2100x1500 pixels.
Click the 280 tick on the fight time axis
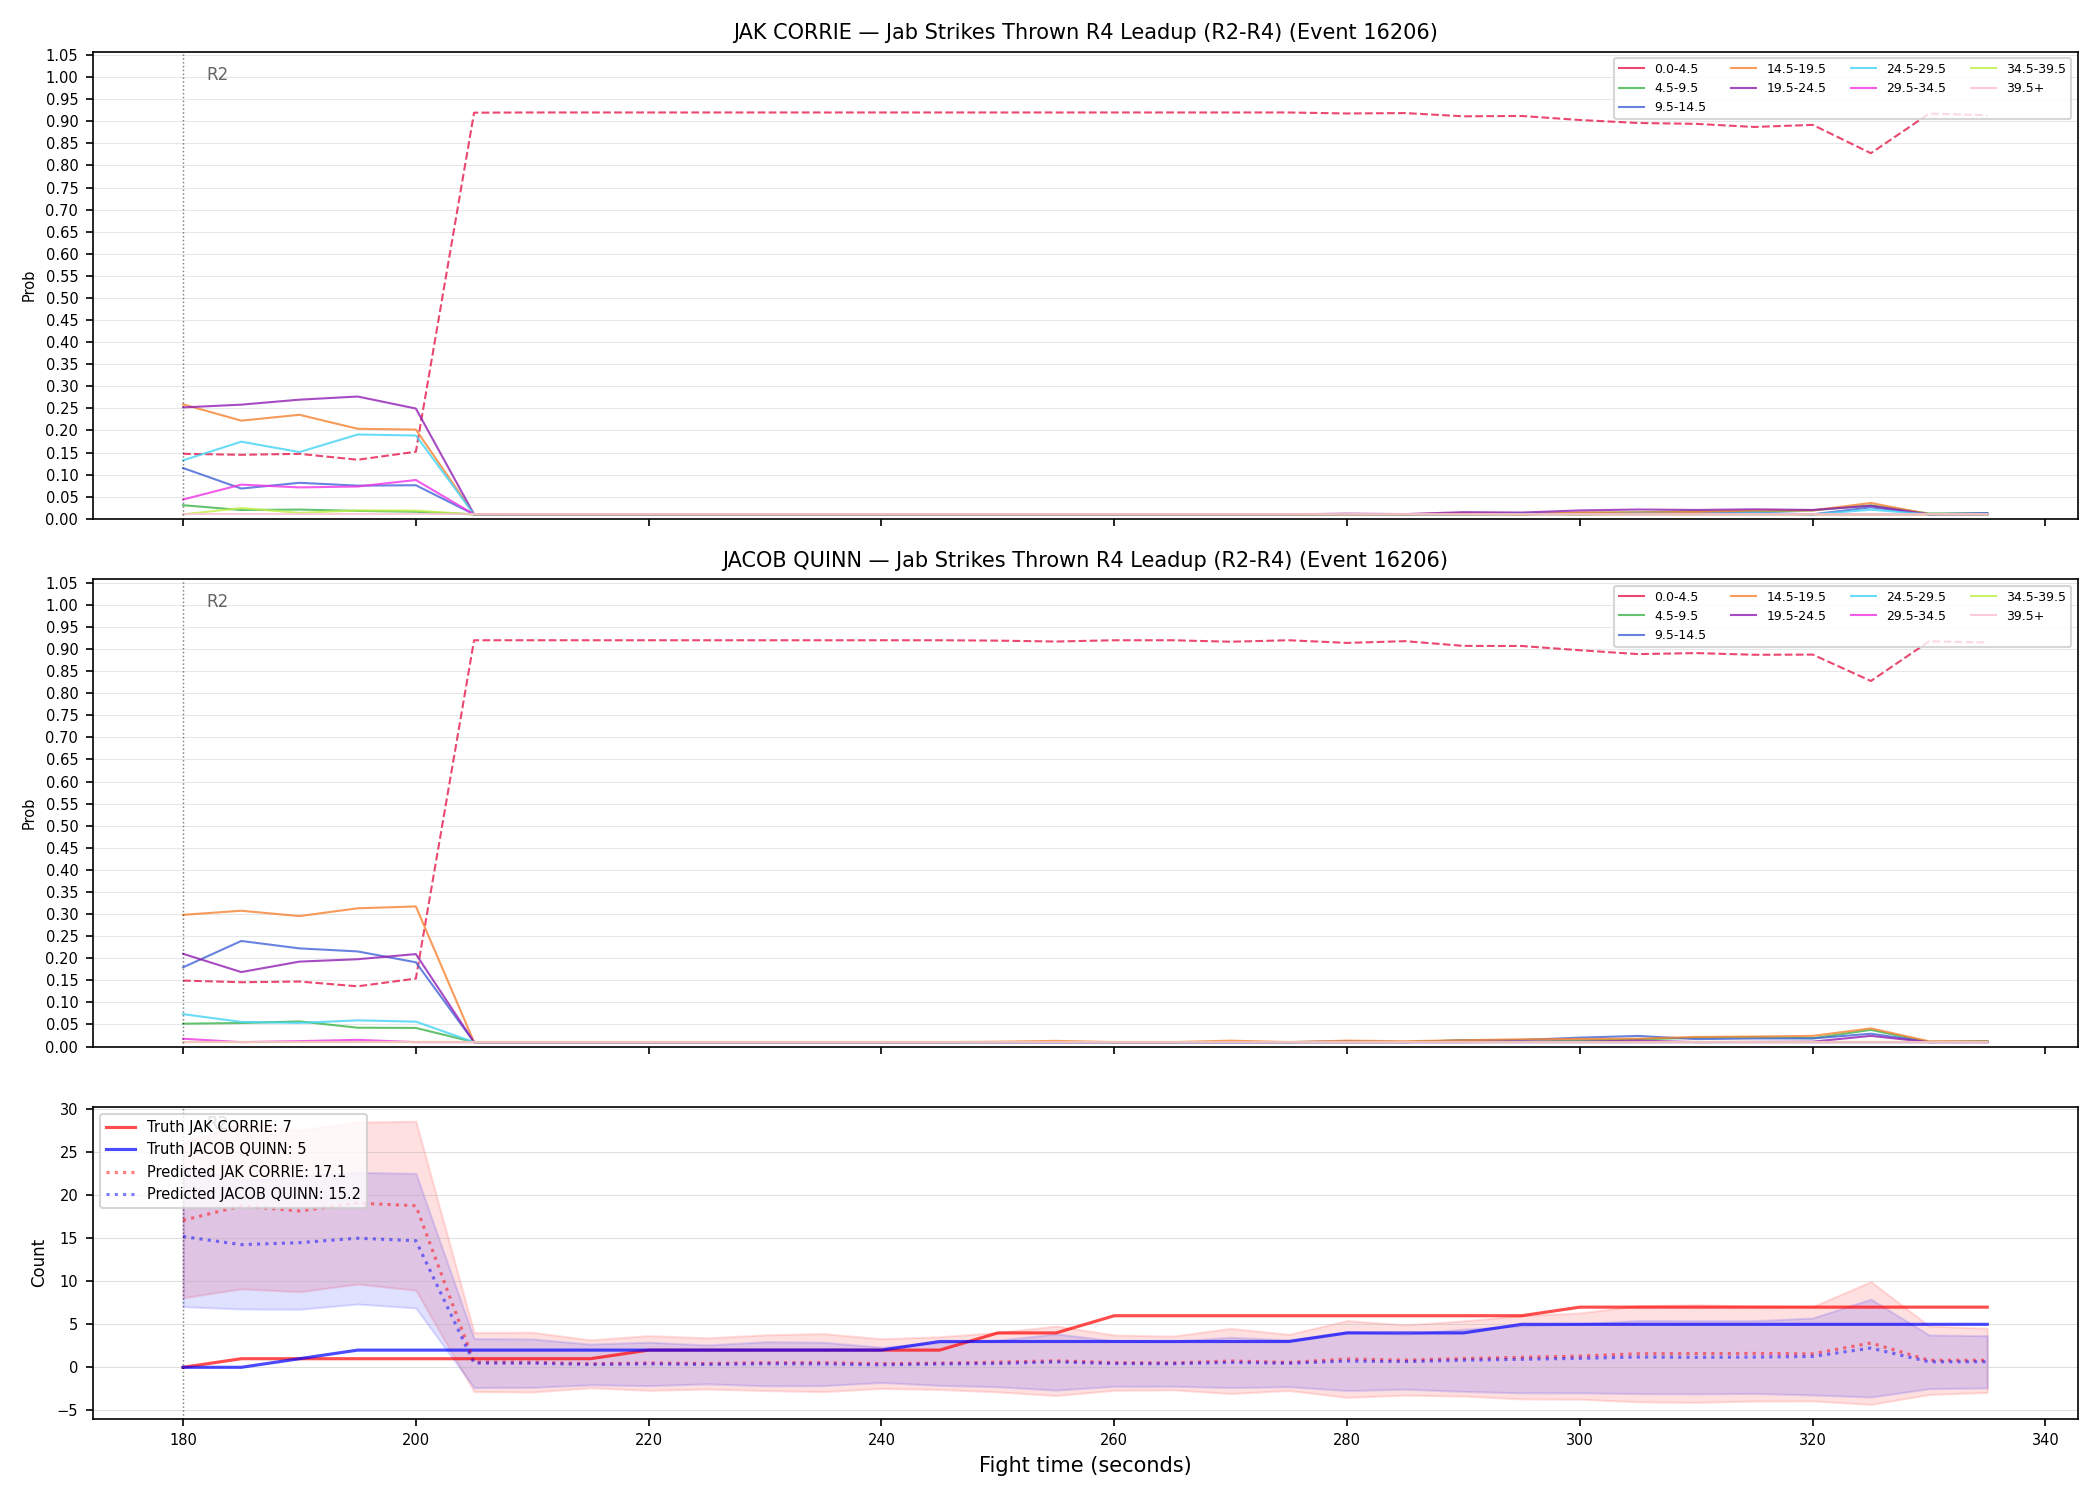pos(1346,1440)
